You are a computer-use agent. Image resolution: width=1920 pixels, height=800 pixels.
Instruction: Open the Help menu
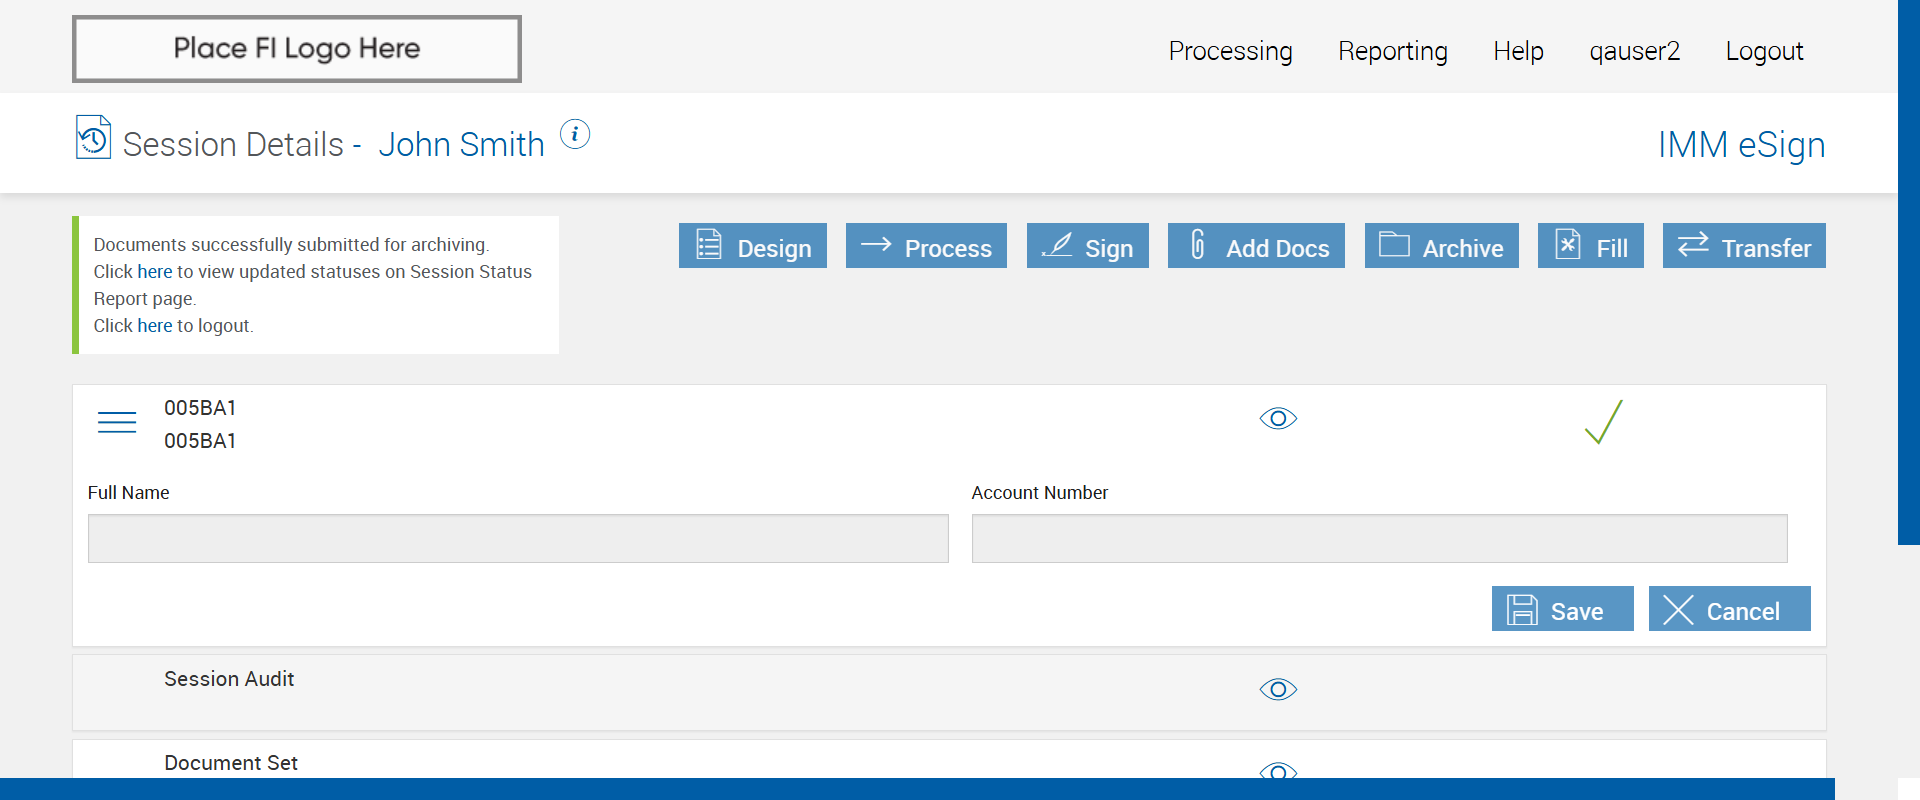click(x=1518, y=51)
